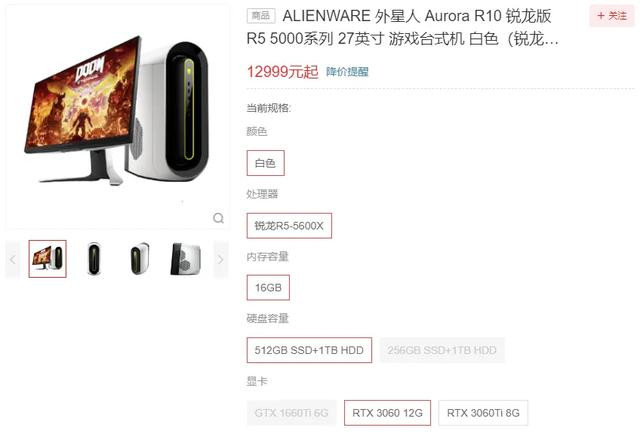The image size is (640, 440).
Task: Open first thumbnail with monitor and tower
Action: coord(47,259)
